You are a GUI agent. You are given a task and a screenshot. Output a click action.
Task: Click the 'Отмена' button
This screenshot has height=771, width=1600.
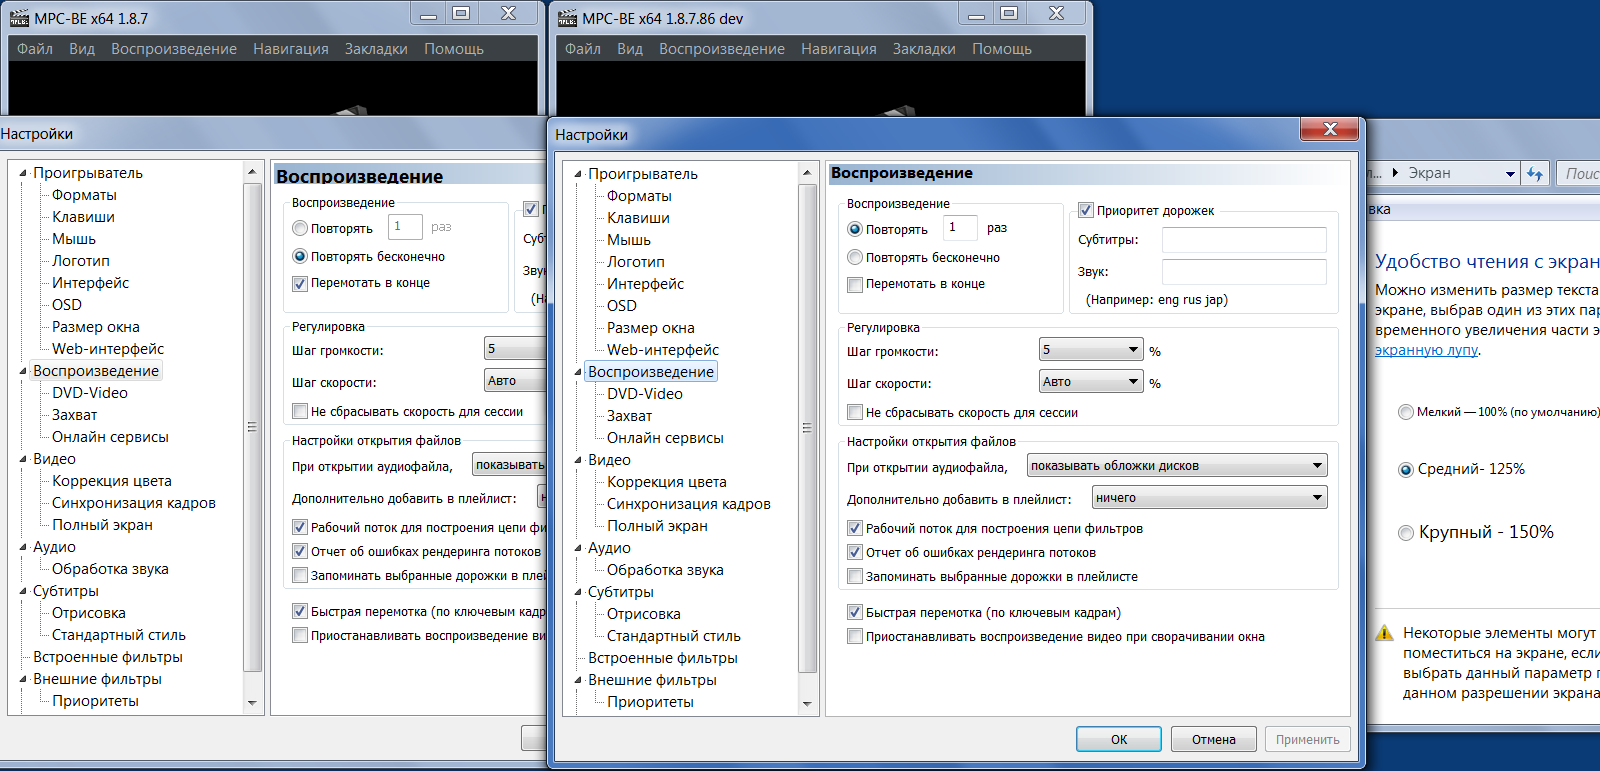pyautogui.click(x=1214, y=739)
